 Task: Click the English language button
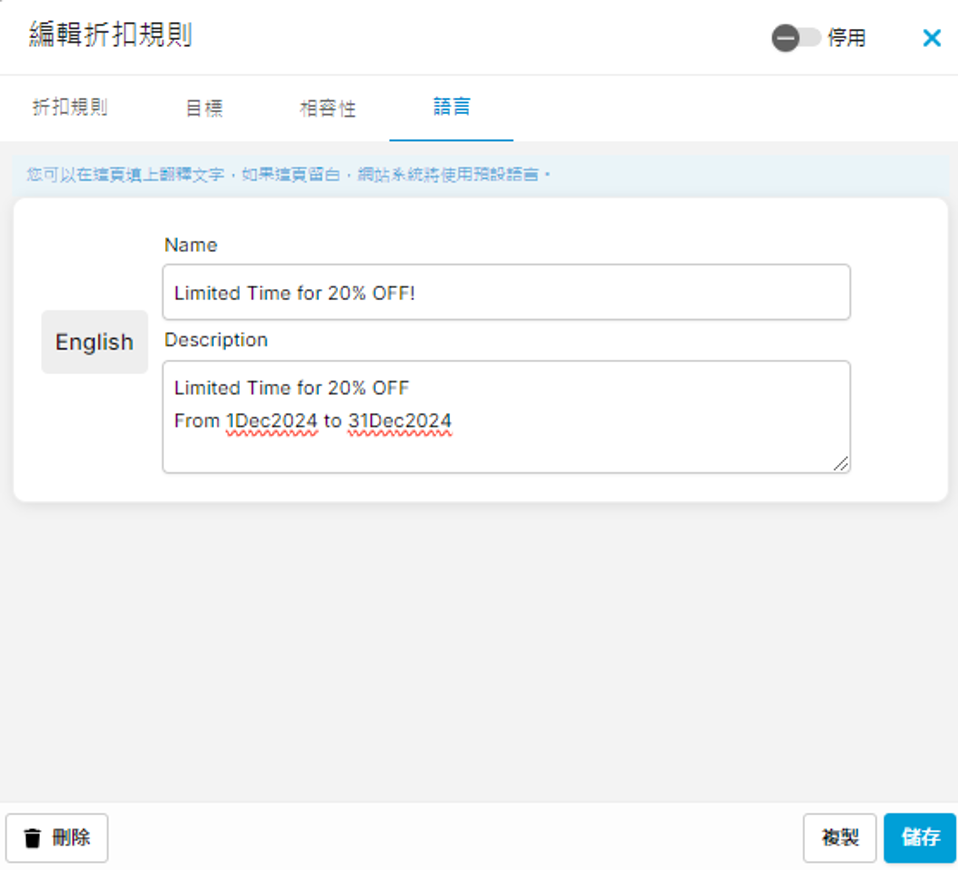94,342
